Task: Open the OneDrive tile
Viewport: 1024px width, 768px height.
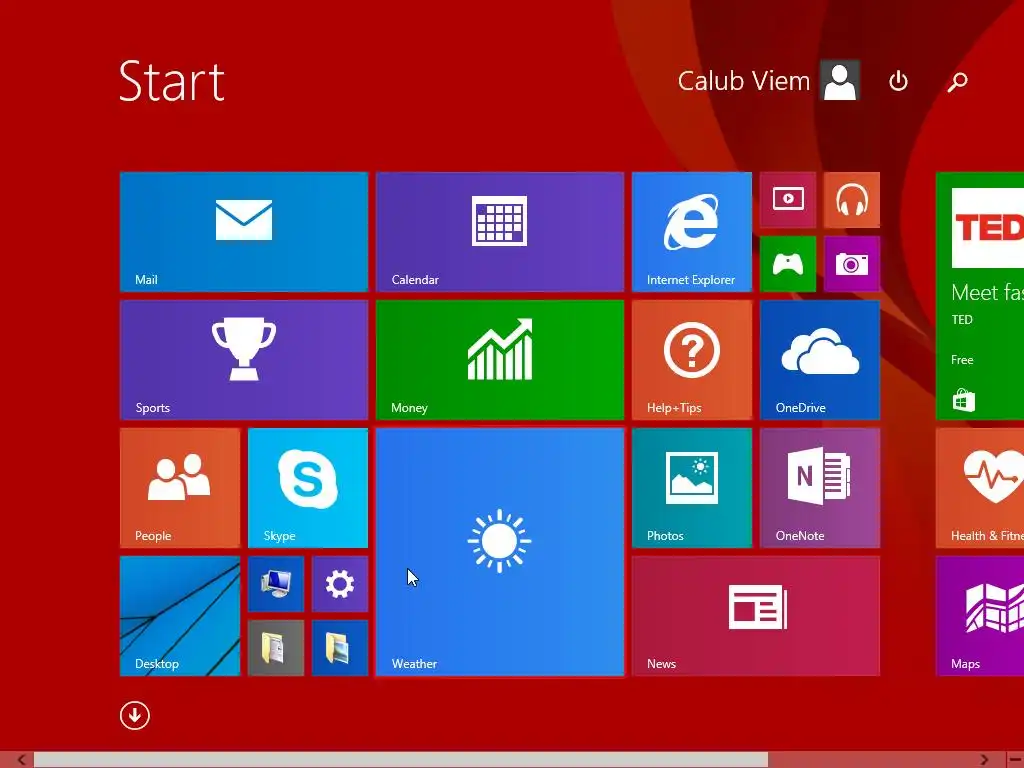Action: click(x=820, y=359)
